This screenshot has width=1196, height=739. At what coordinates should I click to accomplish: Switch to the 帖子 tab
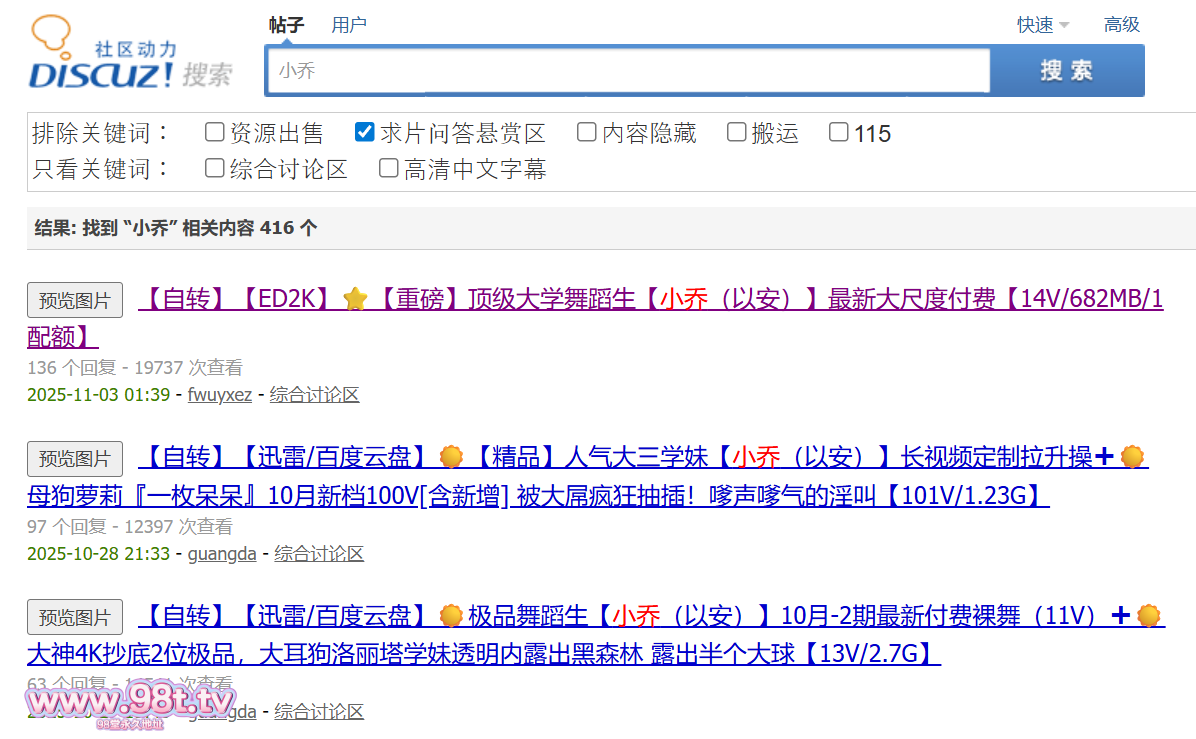pyautogui.click(x=286, y=25)
